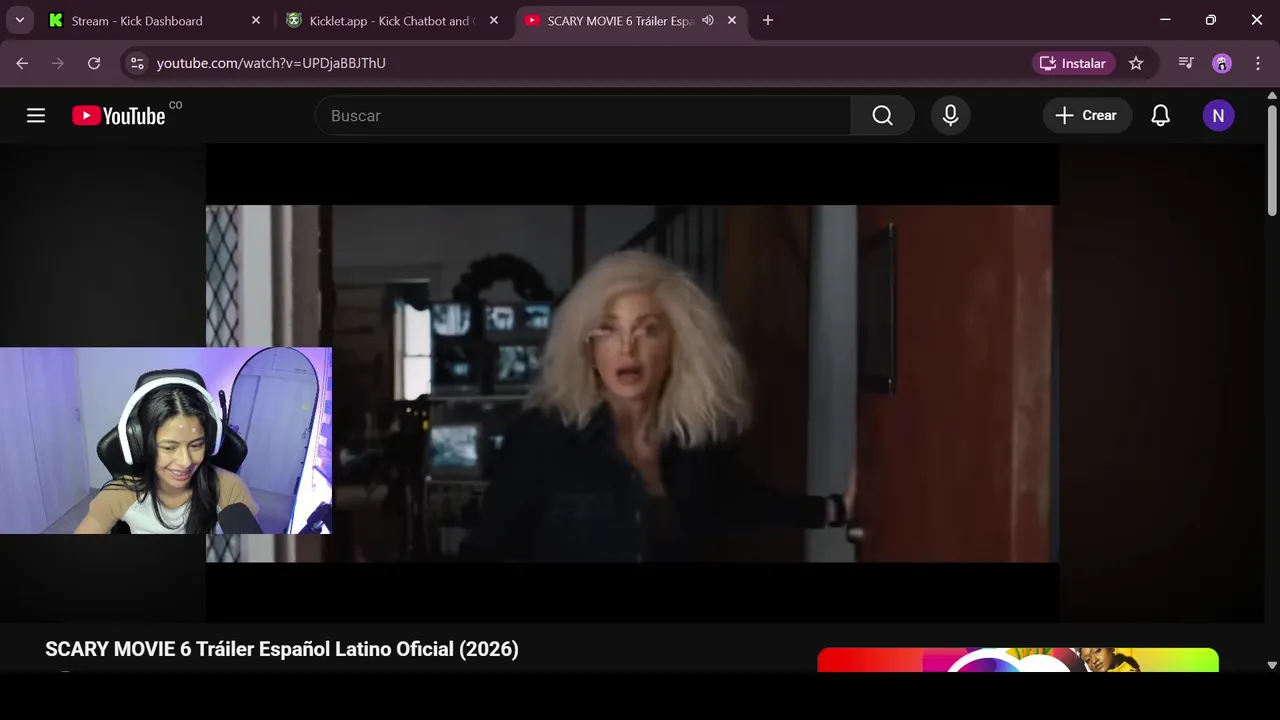Click the colorful thumbnail in the sidebar
1280x720 pixels.
(1018, 660)
